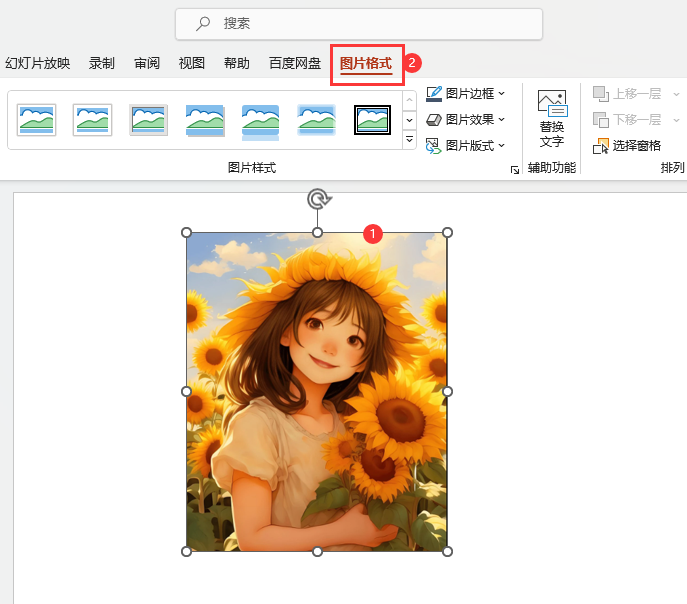This screenshot has width=687, height=604.
Task: Apply the fourth picture style with shadow
Action: click(205, 120)
